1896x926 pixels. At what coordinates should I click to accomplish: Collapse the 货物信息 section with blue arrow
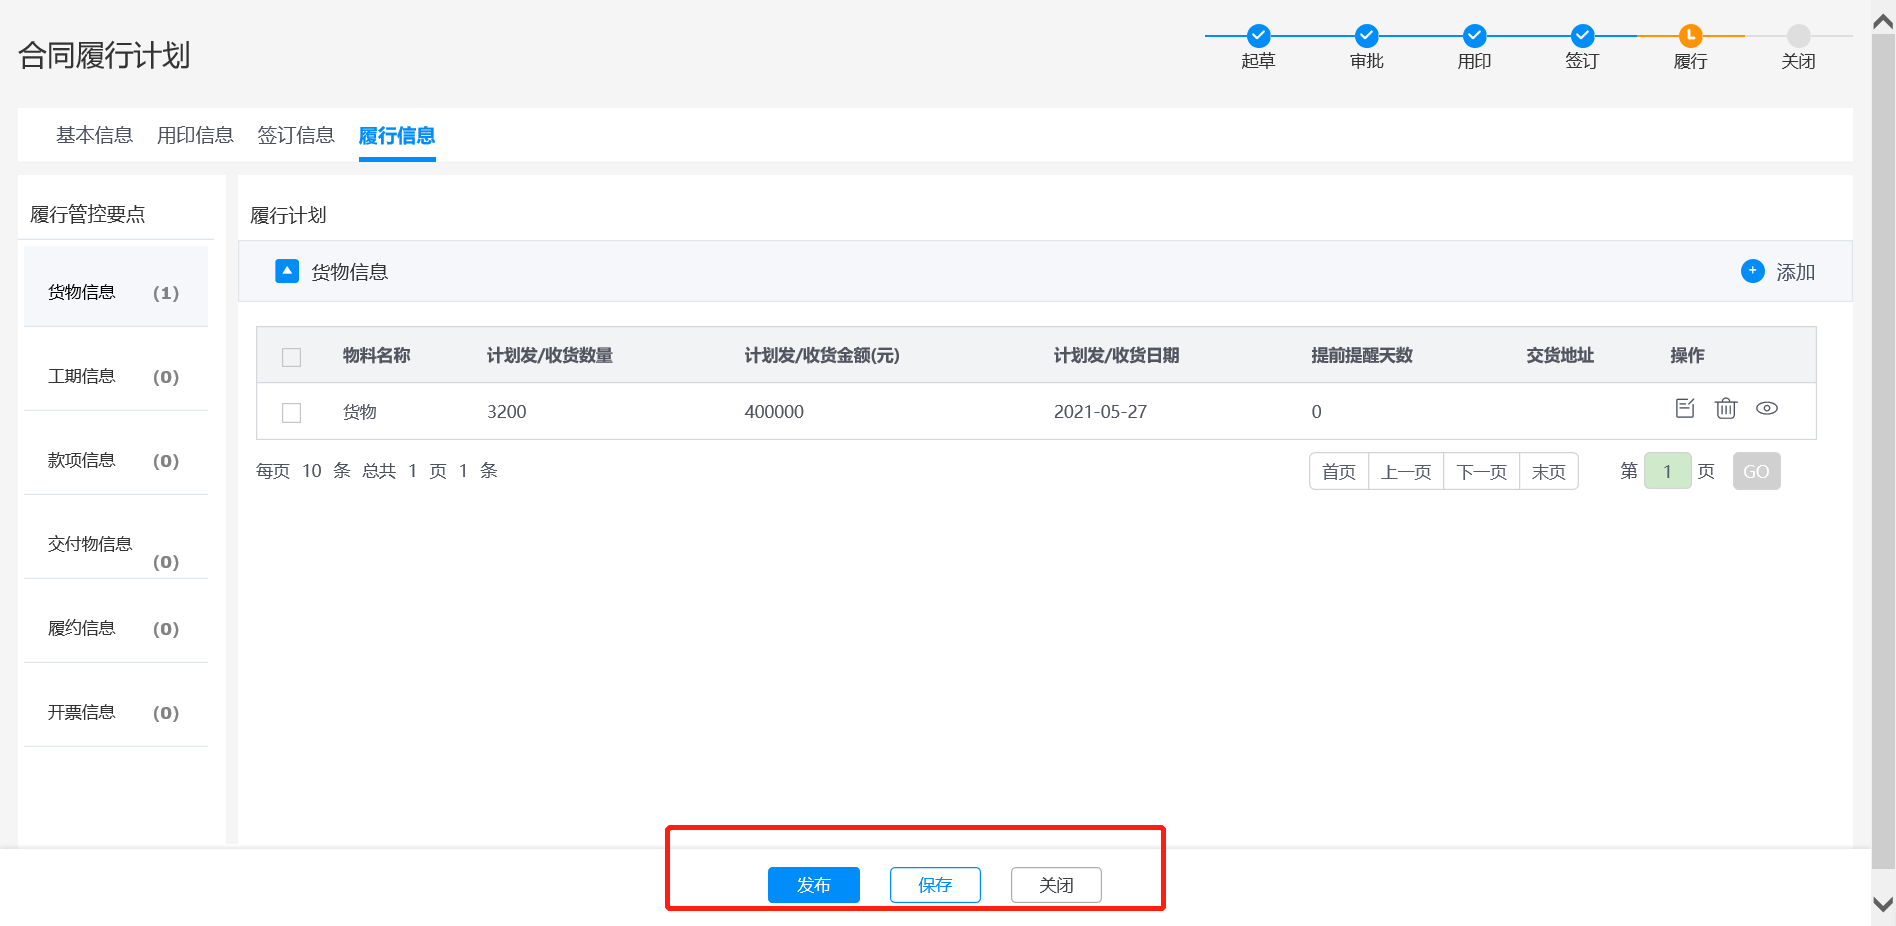[287, 271]
